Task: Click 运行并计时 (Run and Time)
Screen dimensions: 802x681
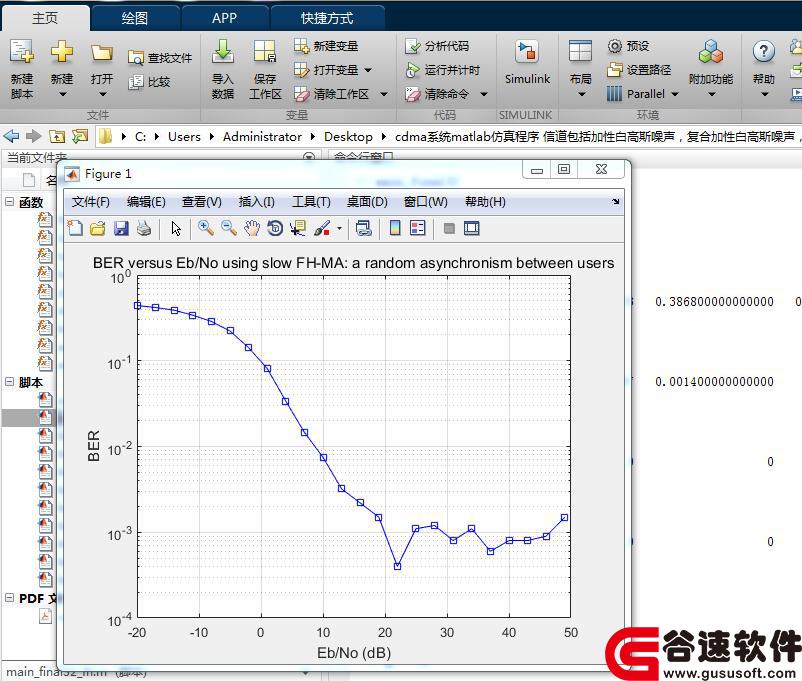Action: tap(442, 70)
